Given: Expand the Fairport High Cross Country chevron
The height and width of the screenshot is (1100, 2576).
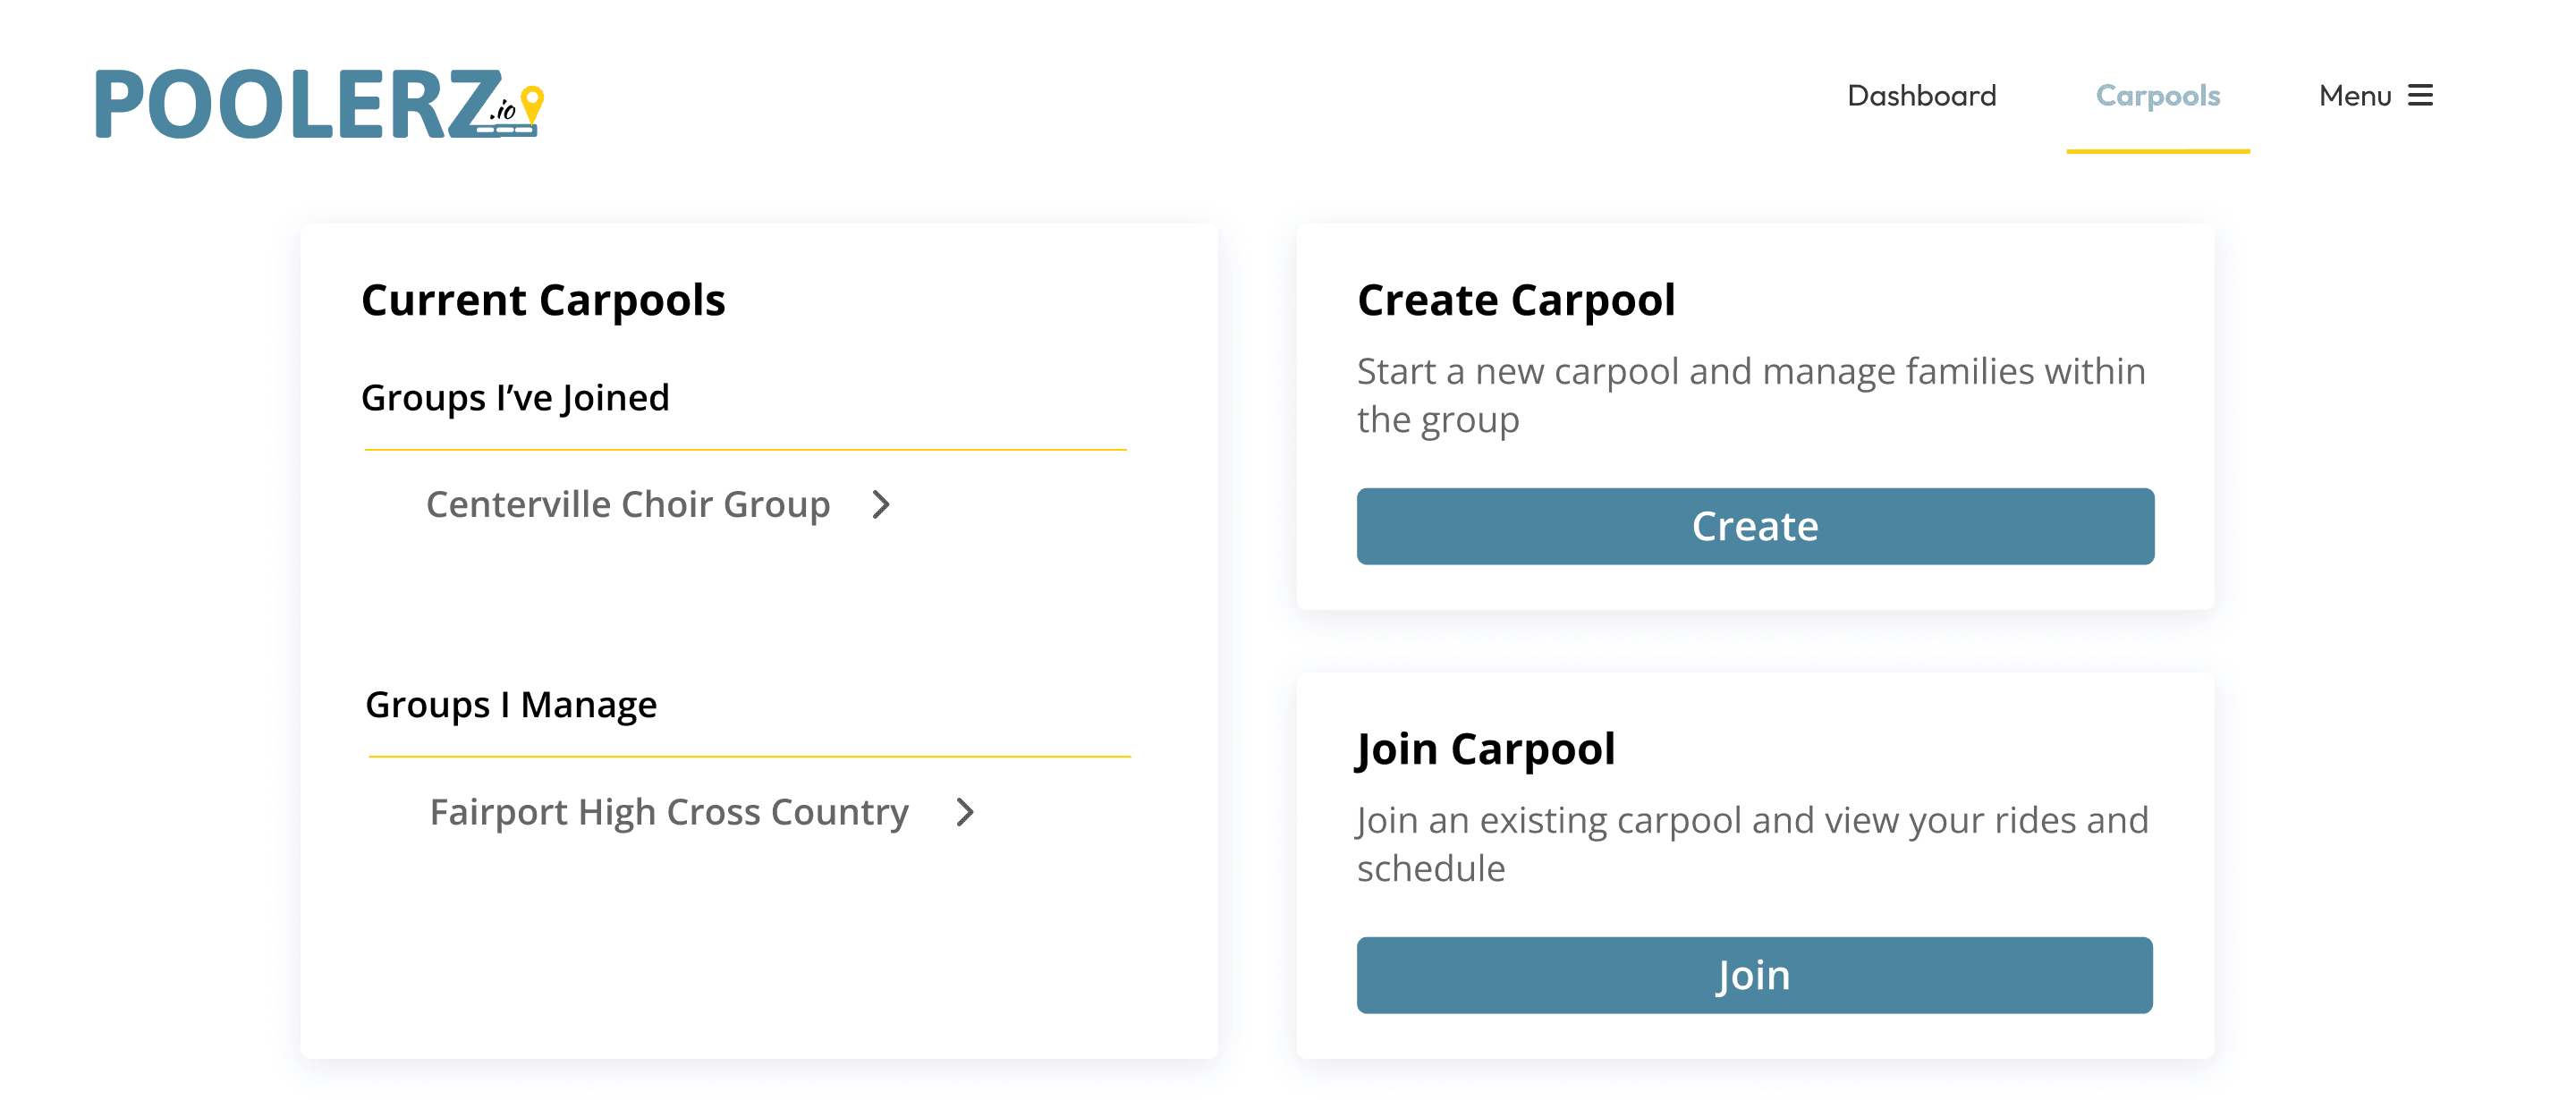Looking at the screenshot, I should click(965, 812).
